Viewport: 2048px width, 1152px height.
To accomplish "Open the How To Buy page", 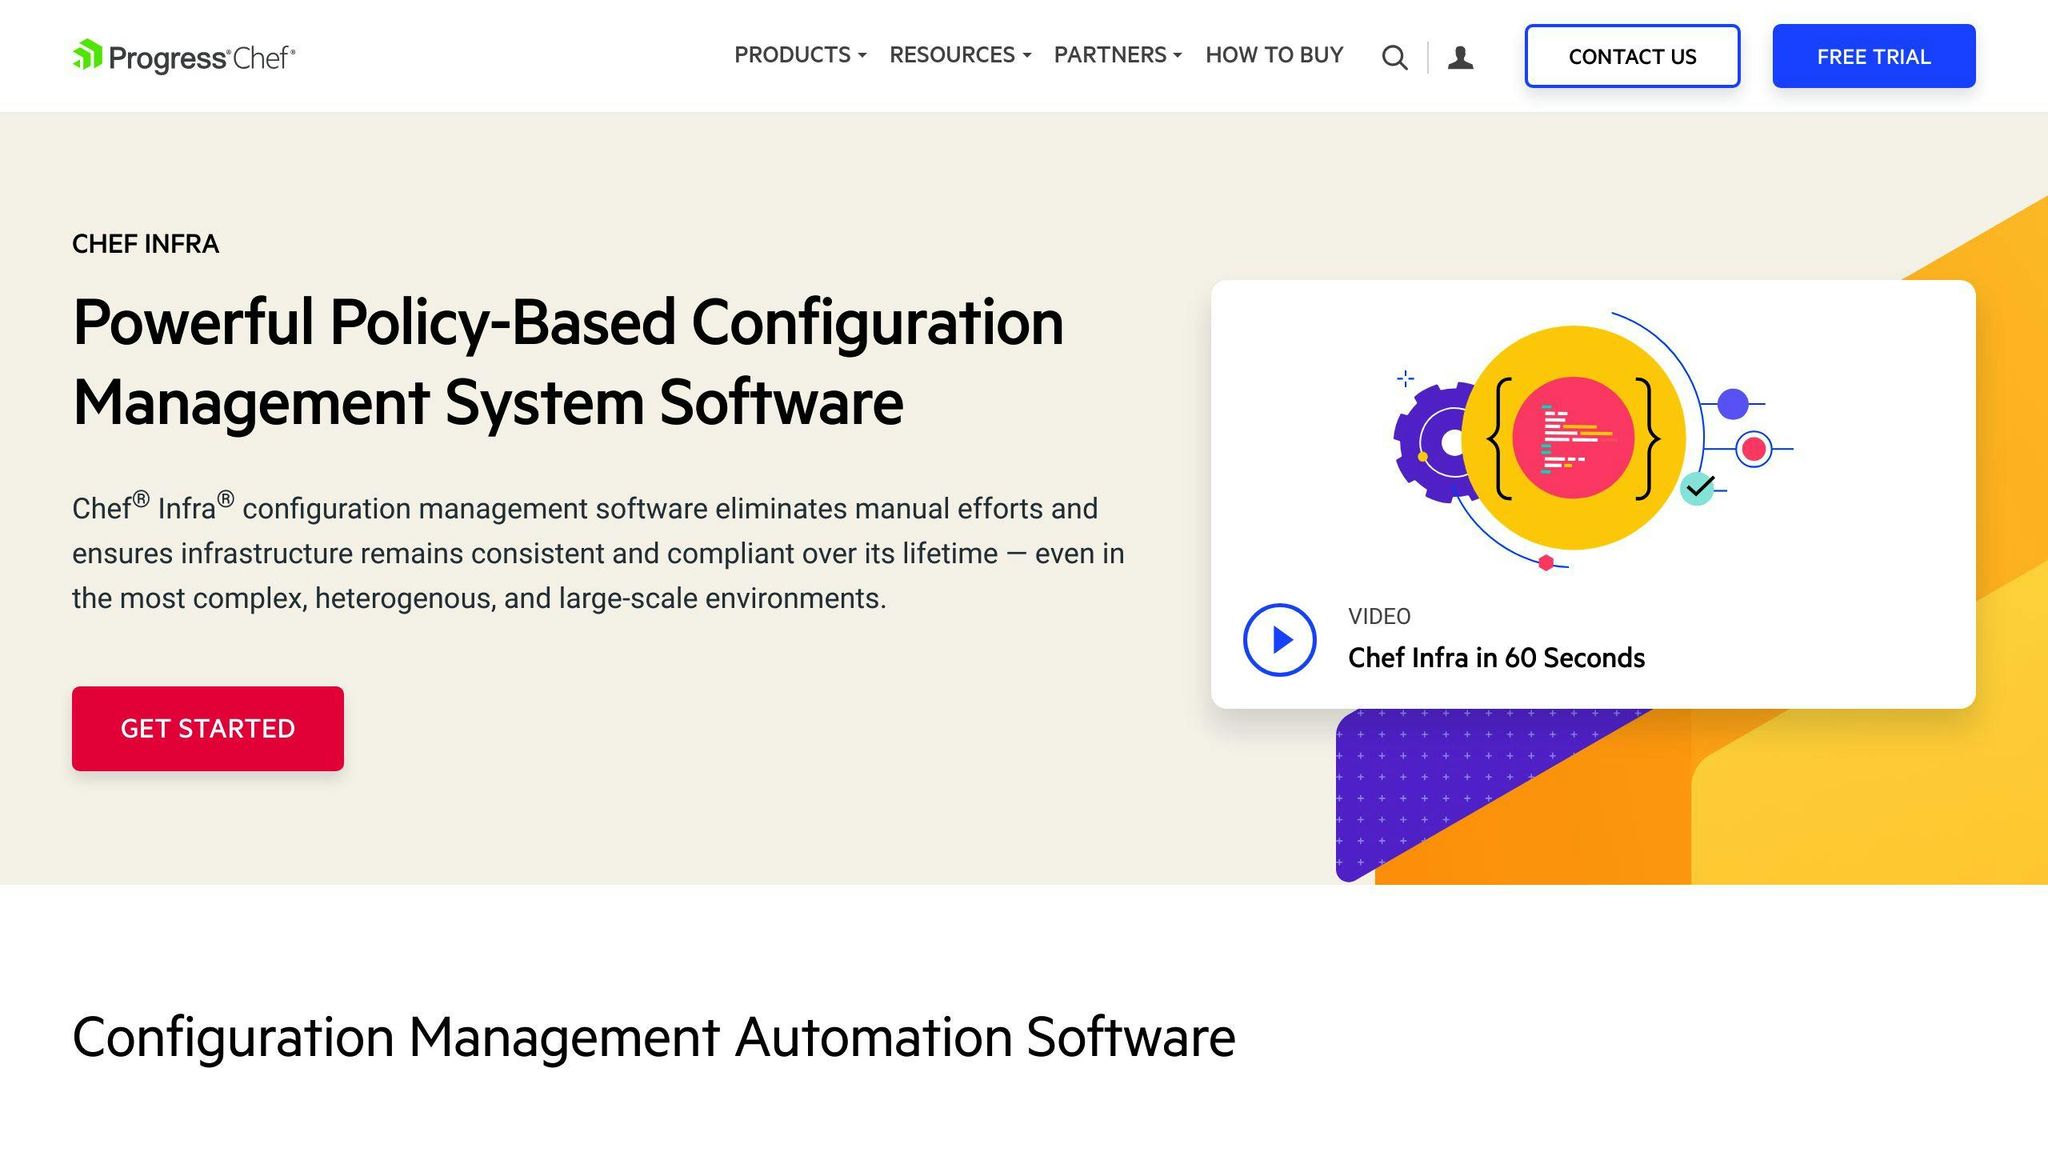I will 1274,55.
